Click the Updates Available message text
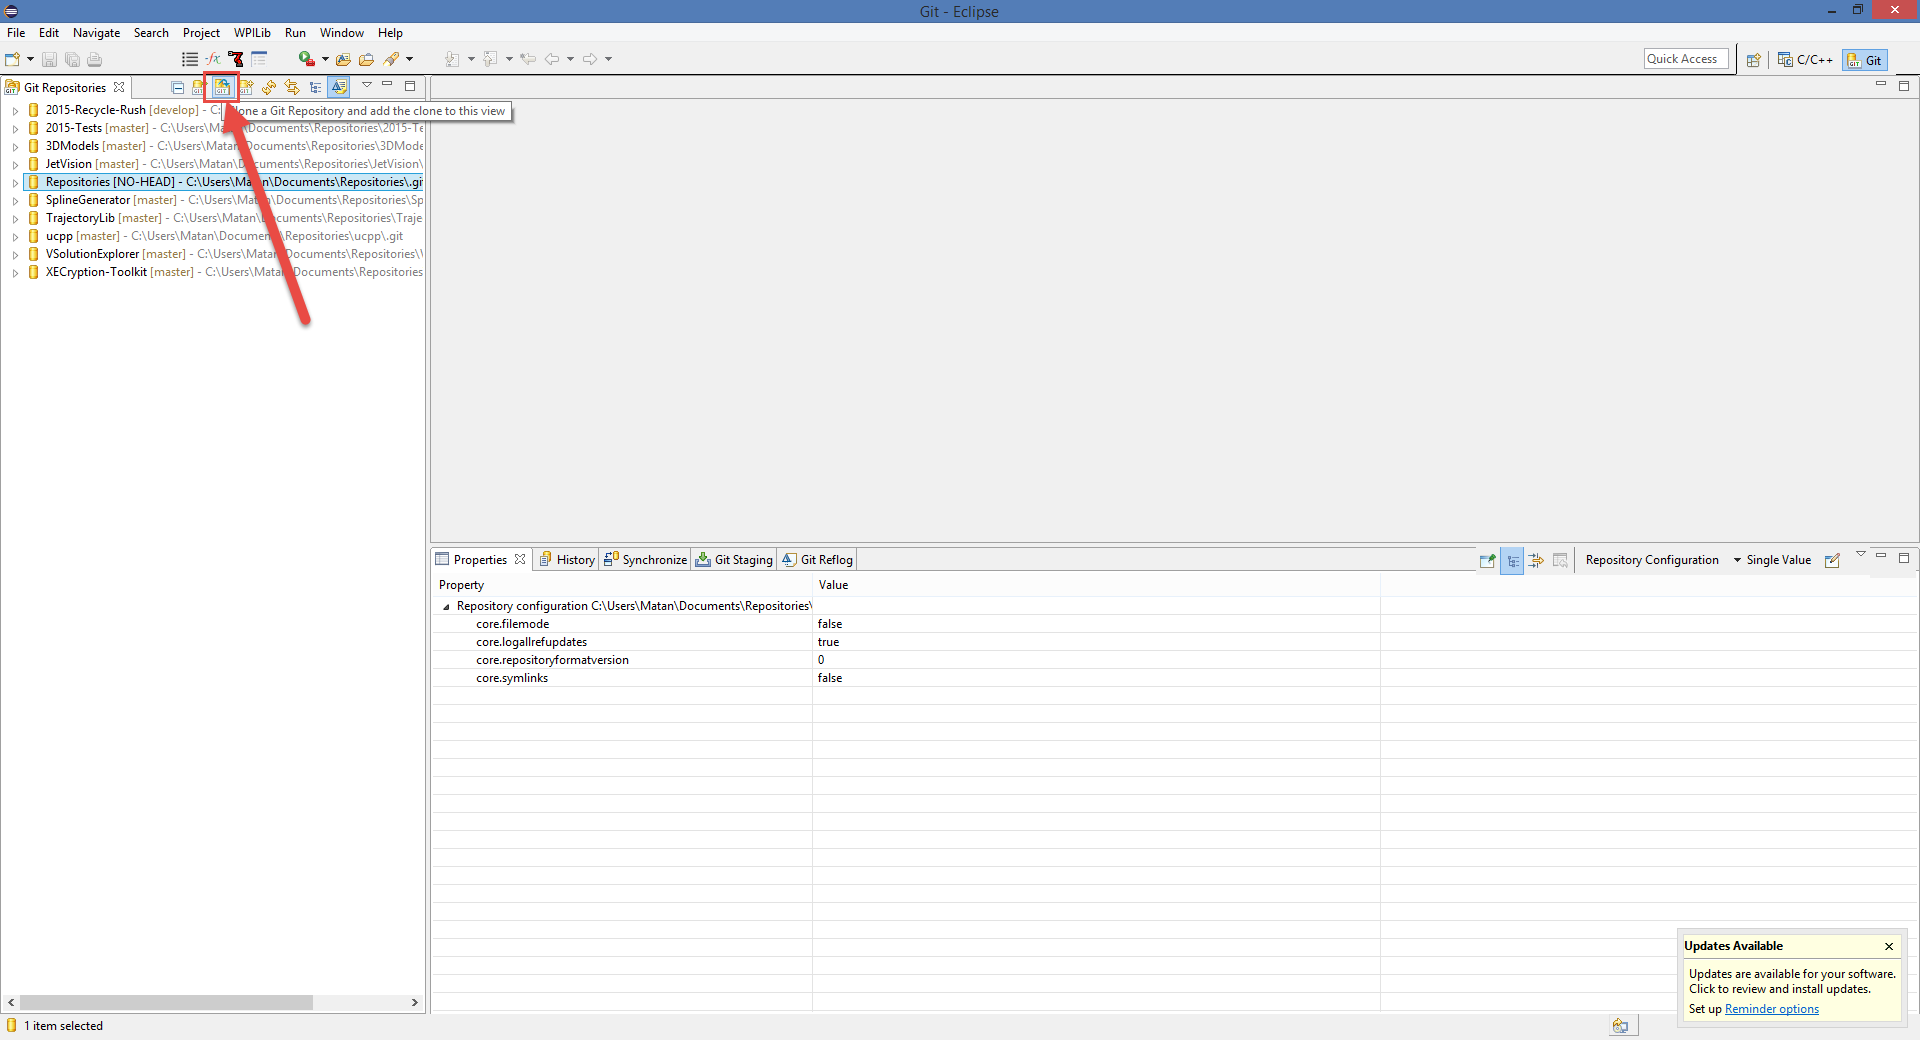Image resolution: width=1920 pixels, height=1040 pixels. 1792,981
